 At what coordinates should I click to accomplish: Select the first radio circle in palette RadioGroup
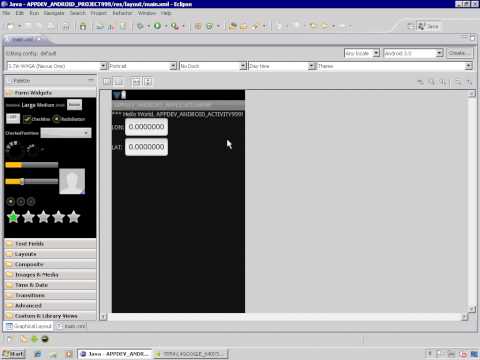tap(11, 201)
